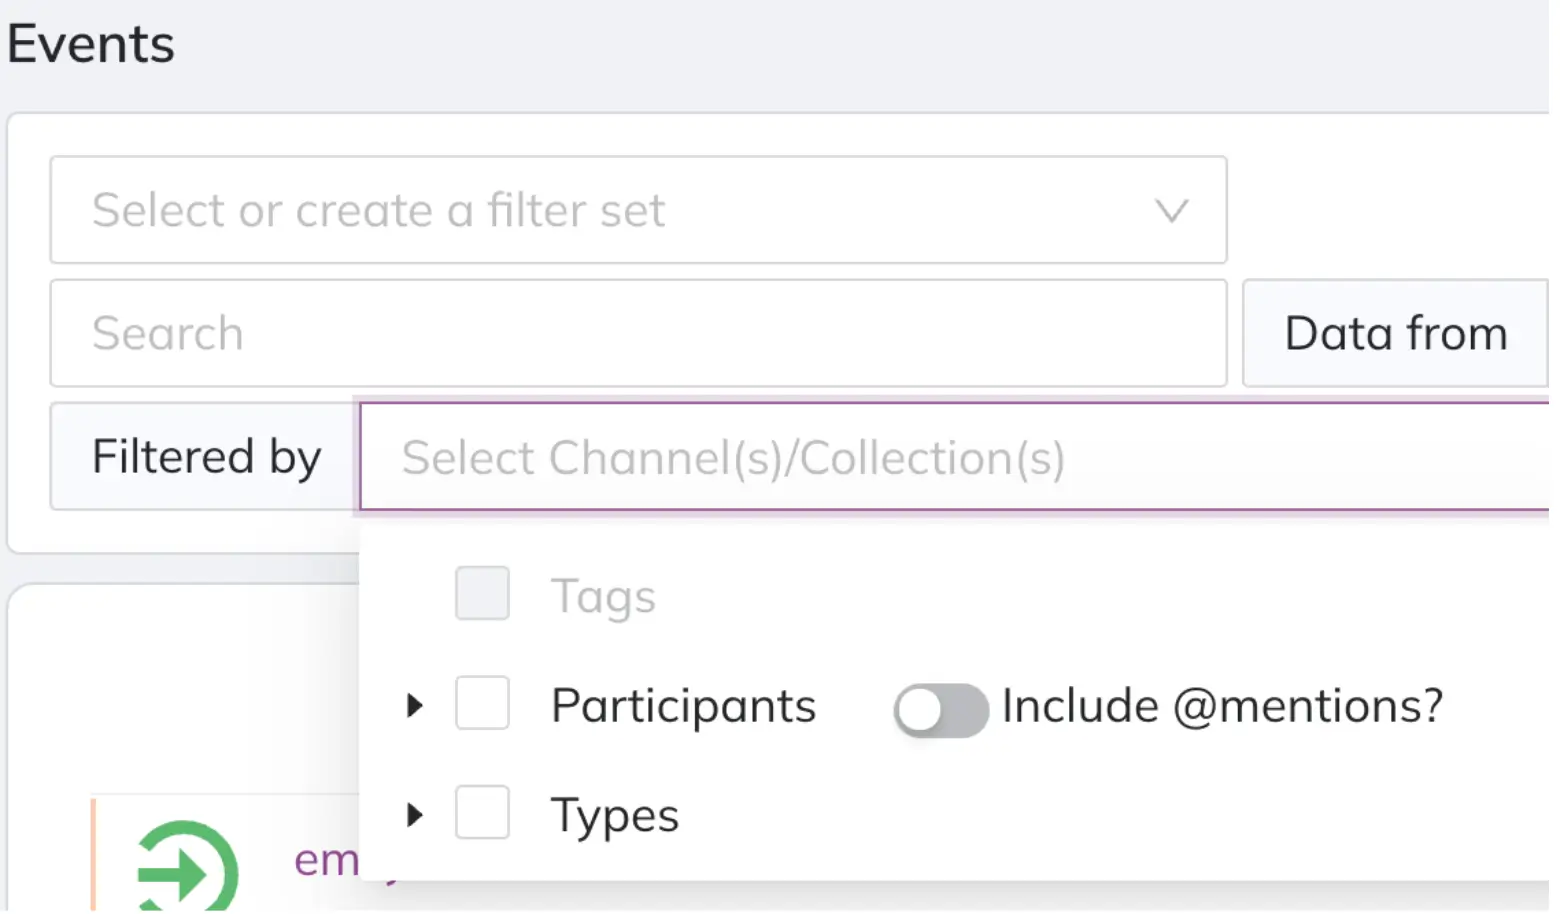This screenshot has width=1560, height=914.
Task: Click the green sign-in arrow event icon
Action: 186,868
